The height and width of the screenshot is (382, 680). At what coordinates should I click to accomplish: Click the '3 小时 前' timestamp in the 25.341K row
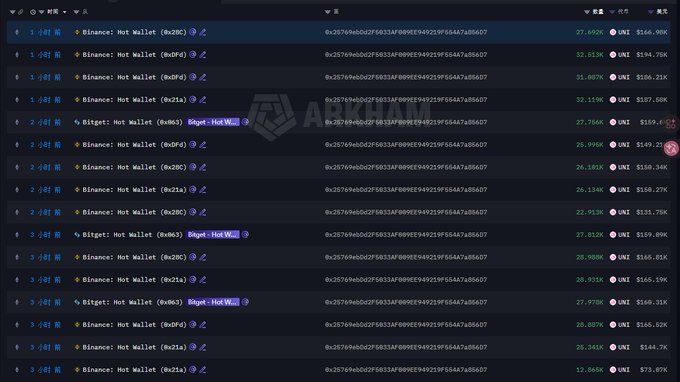click(45, 347)
